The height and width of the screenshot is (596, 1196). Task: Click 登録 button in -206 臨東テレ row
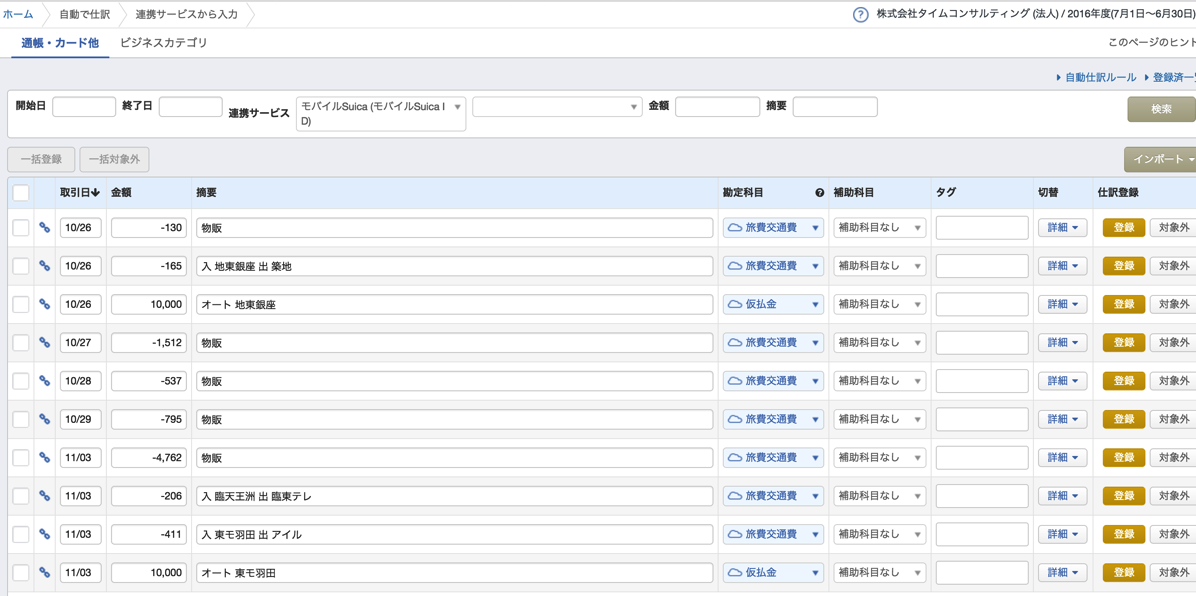tap(1124, 496)
